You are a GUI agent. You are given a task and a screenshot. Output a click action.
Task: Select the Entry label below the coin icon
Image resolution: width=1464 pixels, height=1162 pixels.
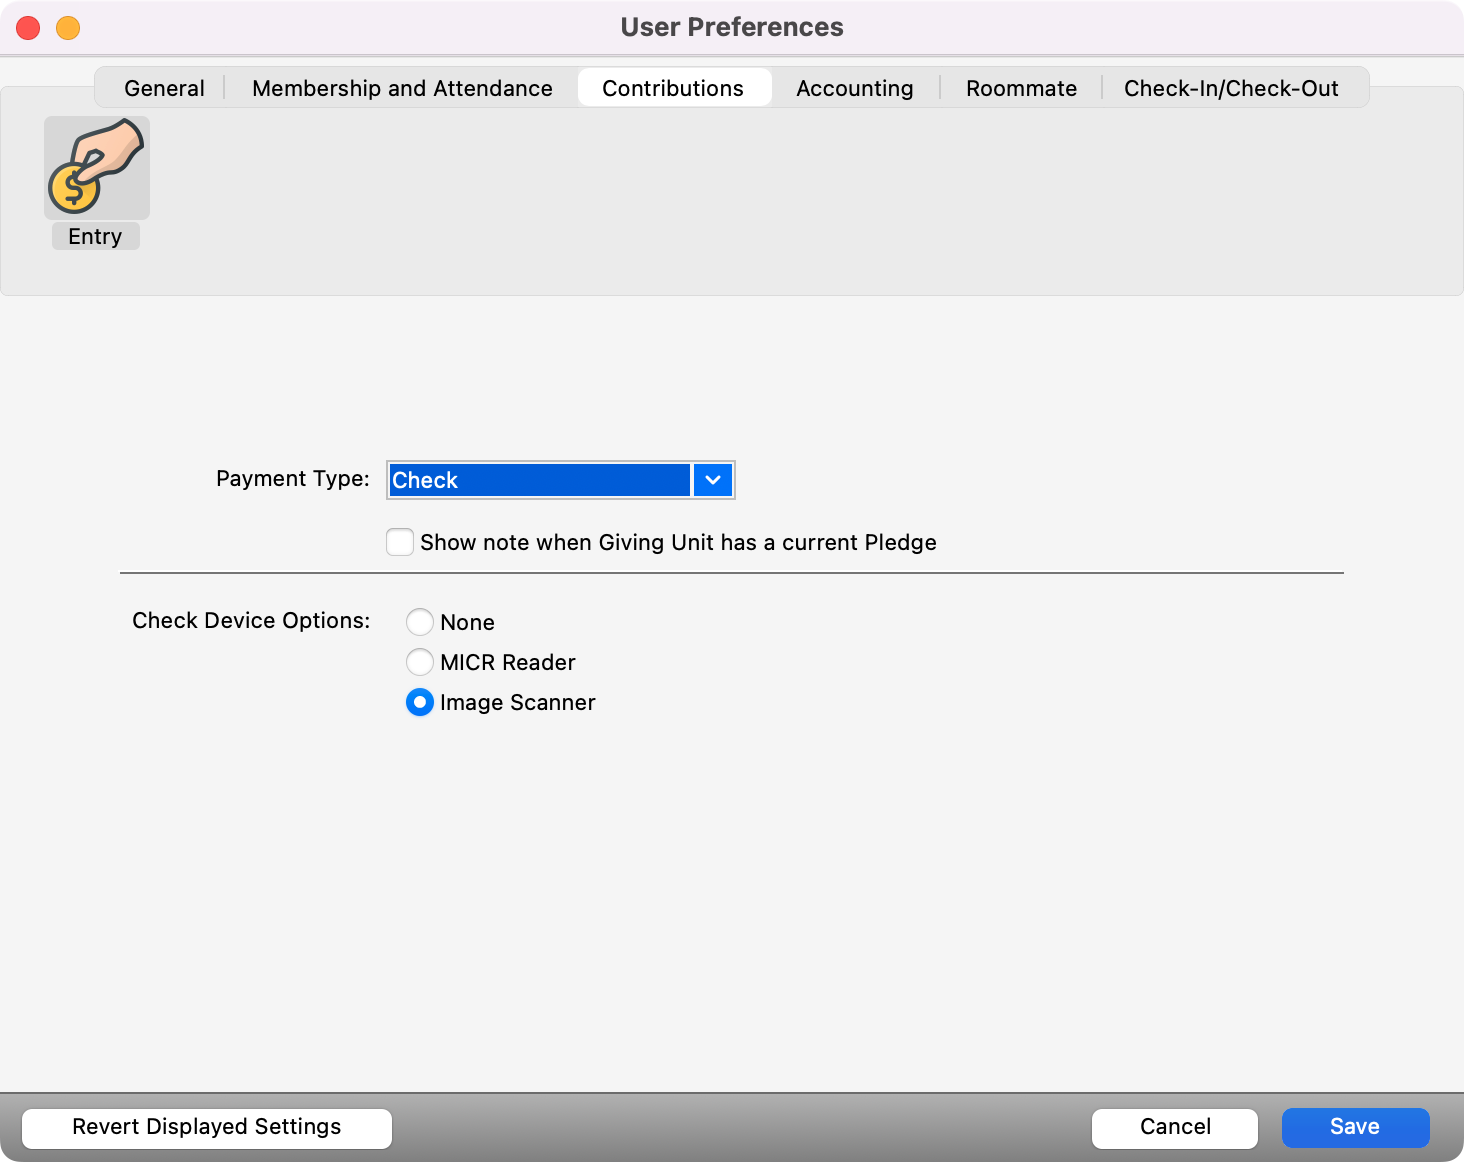[x=95, y=237]
